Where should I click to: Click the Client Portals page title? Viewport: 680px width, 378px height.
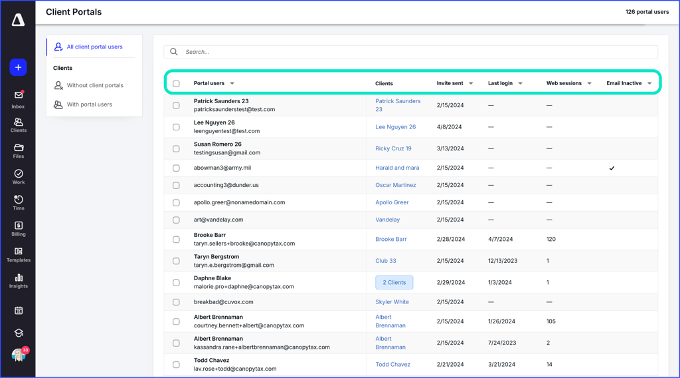(74, 12)
